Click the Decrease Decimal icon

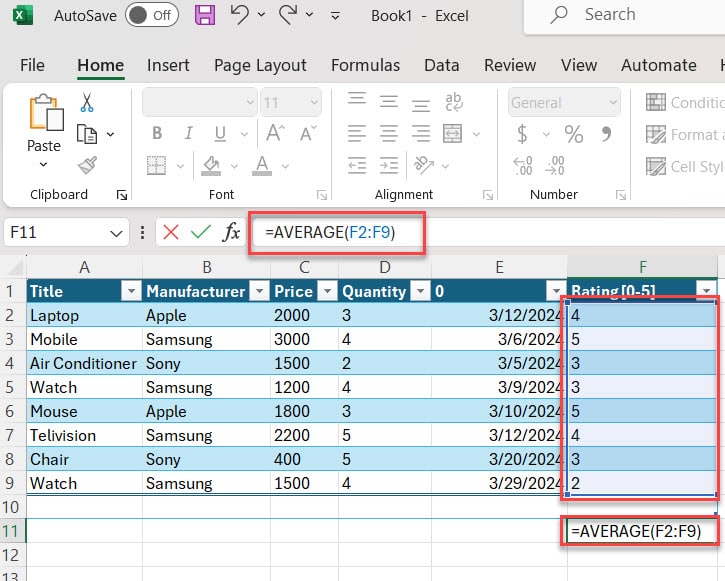pyautogui.click(x=554, y=165)
